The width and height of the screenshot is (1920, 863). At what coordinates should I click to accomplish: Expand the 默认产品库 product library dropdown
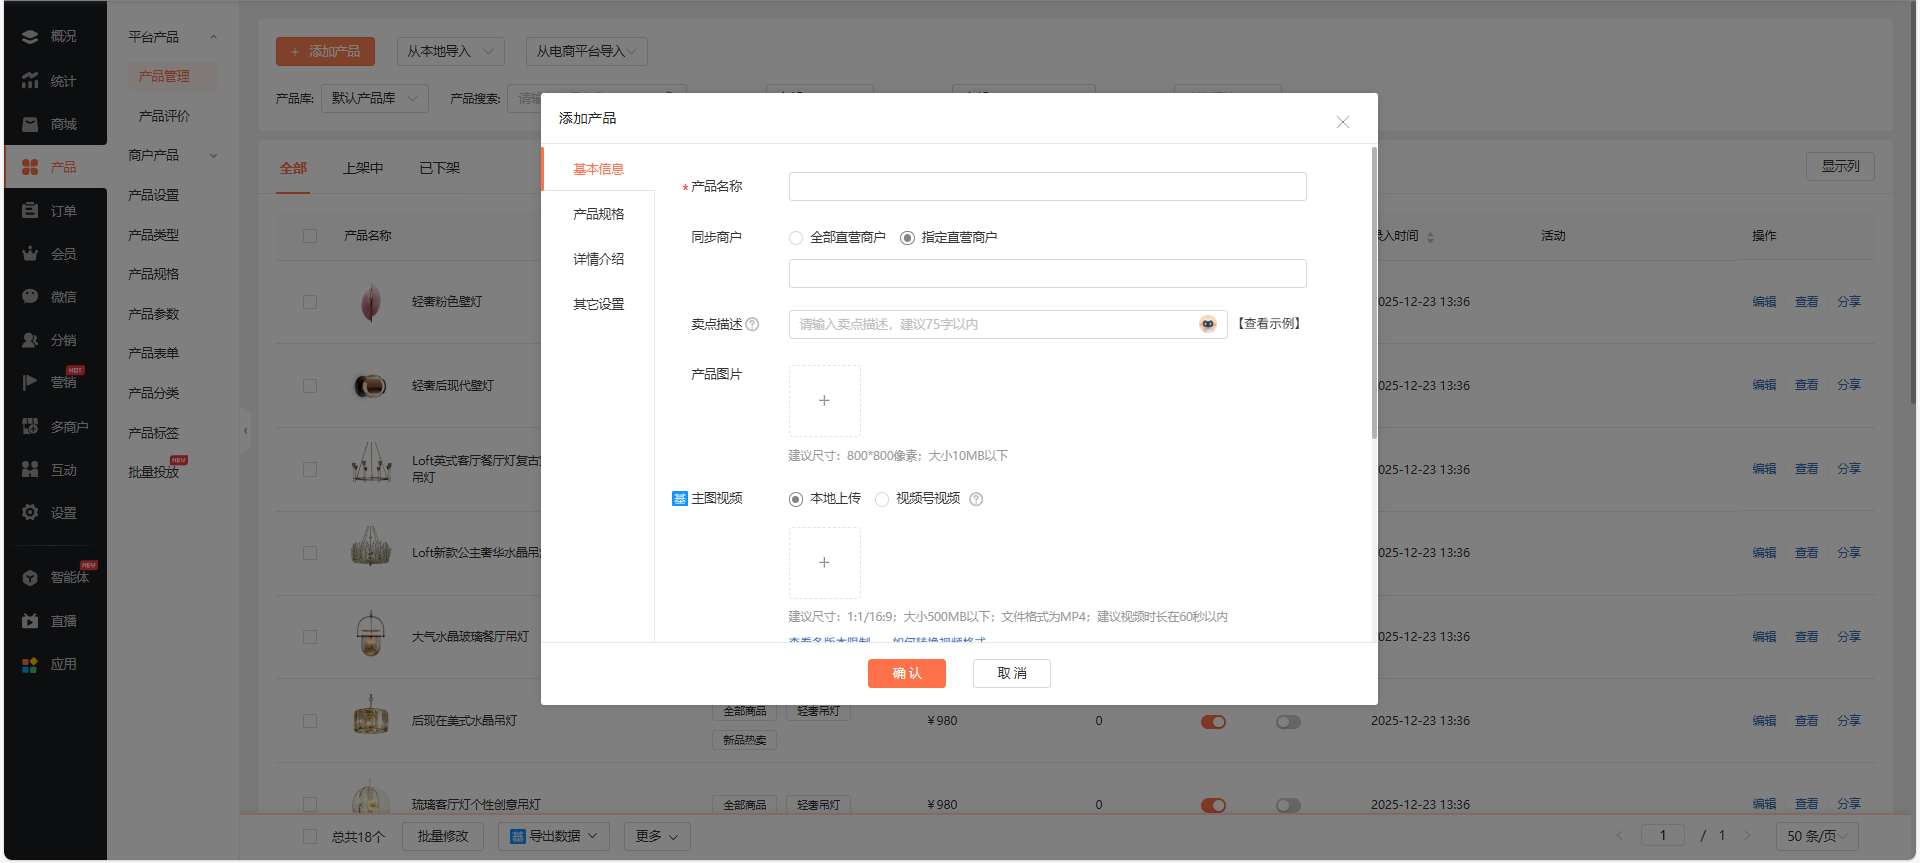pyautogui.click(x=374, y=98)
